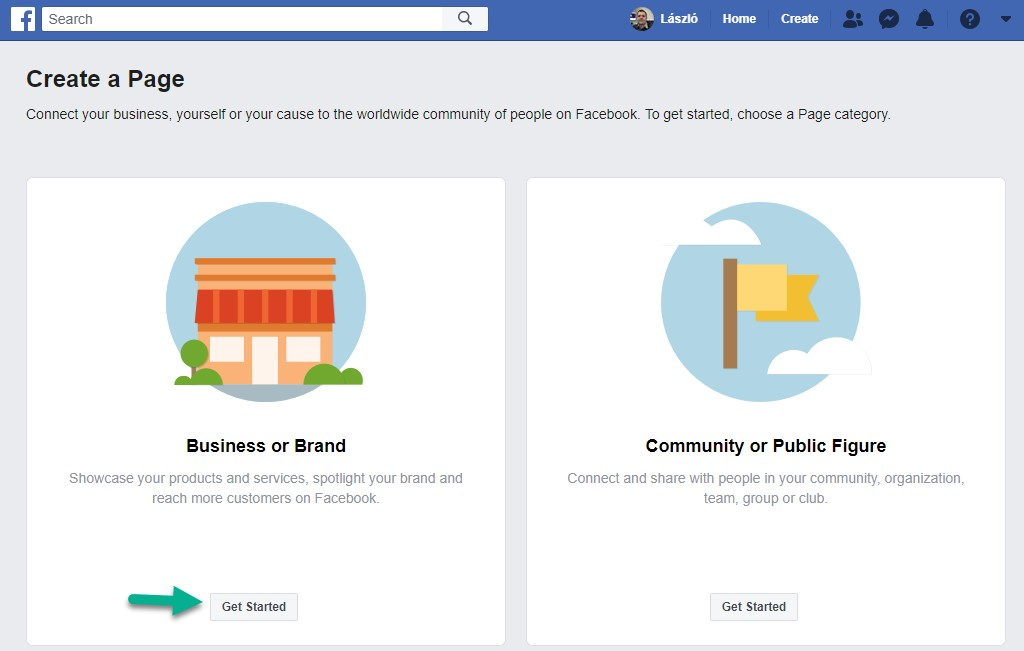Click the Facebook logo icon
1024x651 pixels.
tap(23, 19)
